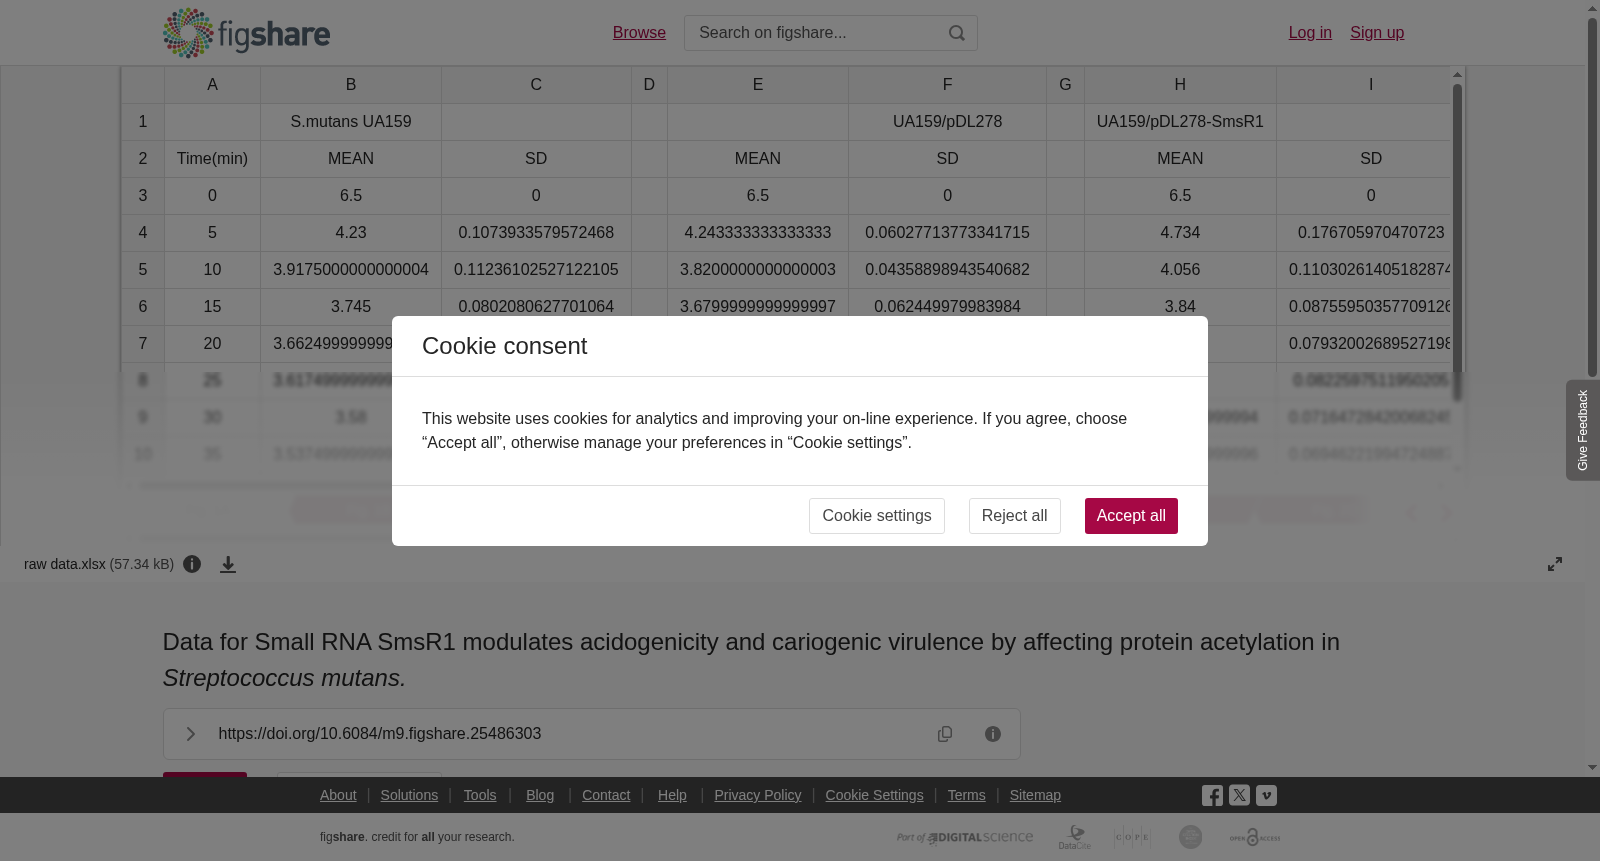Viewport: 1600px width, 861px height.
Task: Reject all cookies
Action: tap(1014, 516)
